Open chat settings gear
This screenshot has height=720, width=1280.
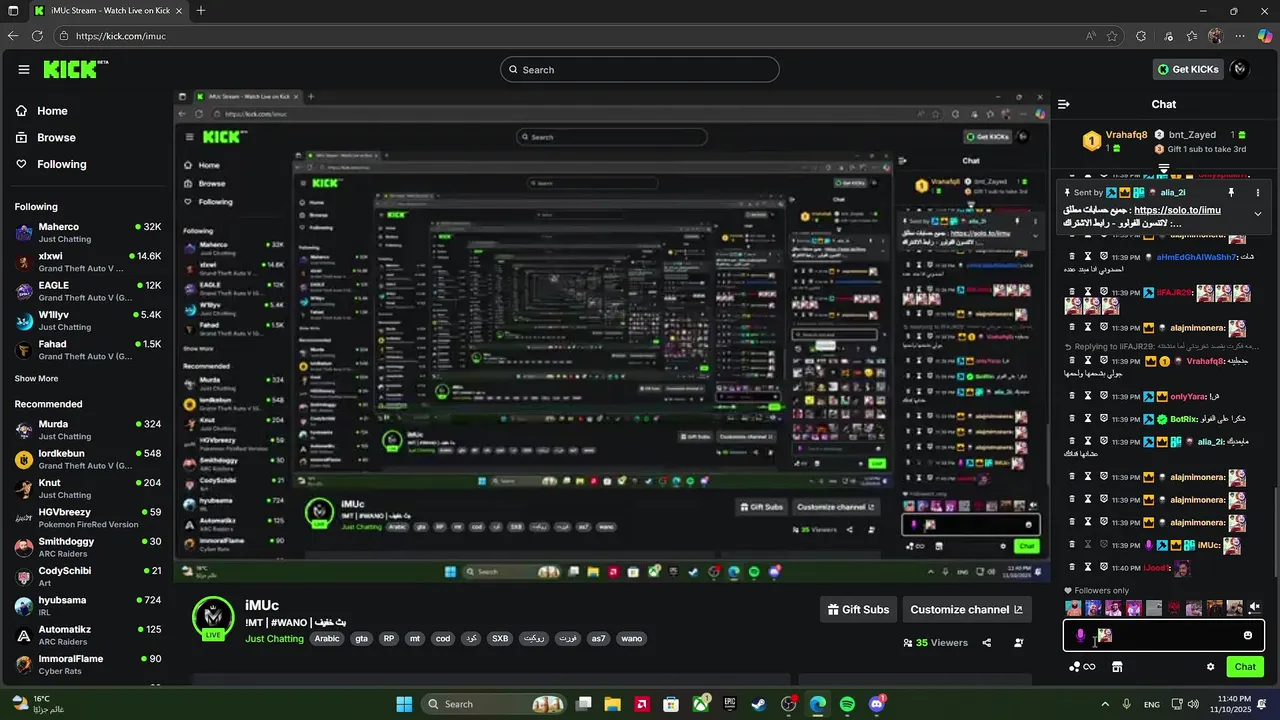click(x=1210, y=667)
